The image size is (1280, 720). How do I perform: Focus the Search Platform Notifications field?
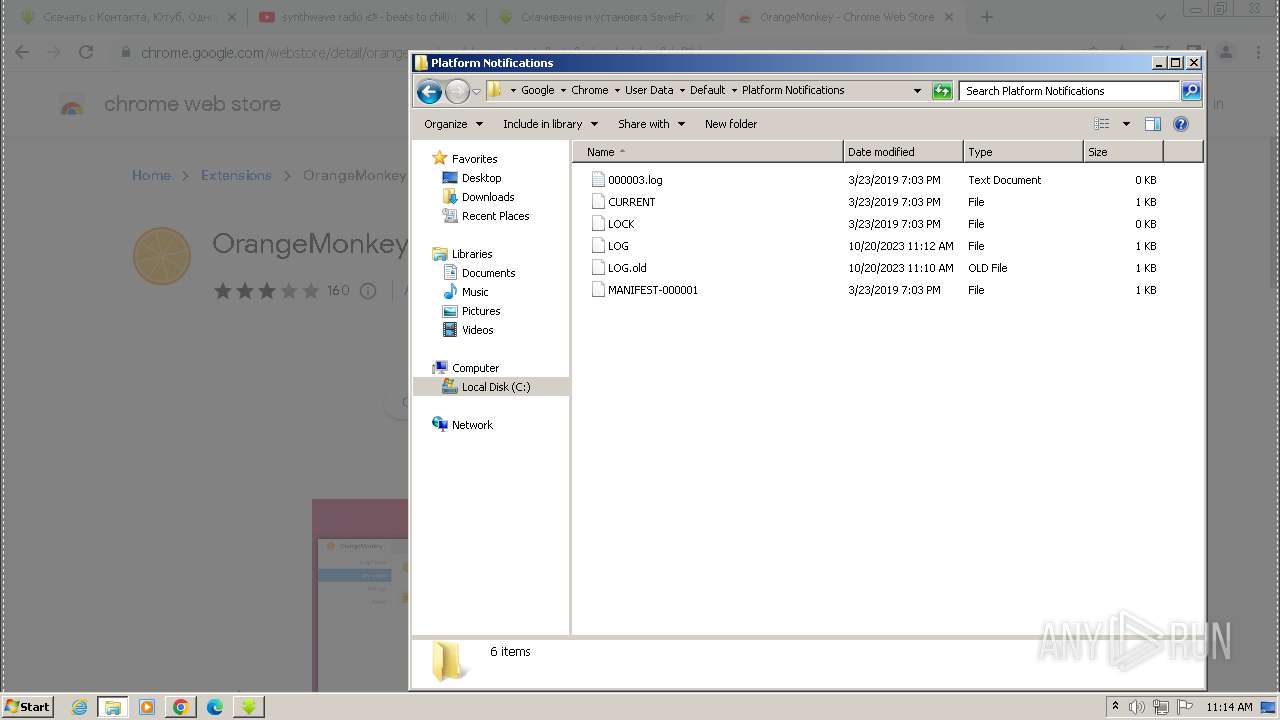[1069, 91]
